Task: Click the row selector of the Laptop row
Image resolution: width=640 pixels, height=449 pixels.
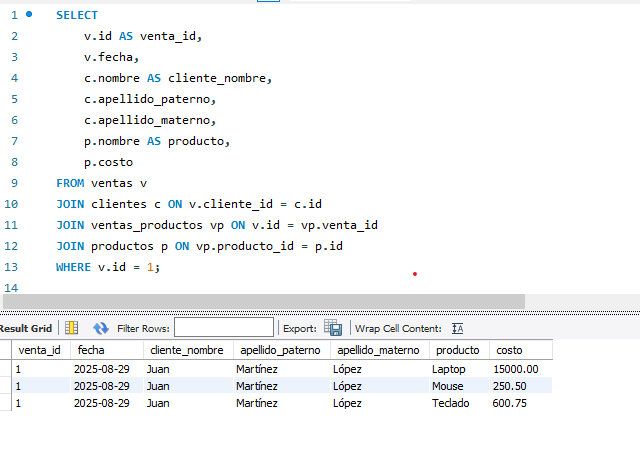Action: coord(6,369)
